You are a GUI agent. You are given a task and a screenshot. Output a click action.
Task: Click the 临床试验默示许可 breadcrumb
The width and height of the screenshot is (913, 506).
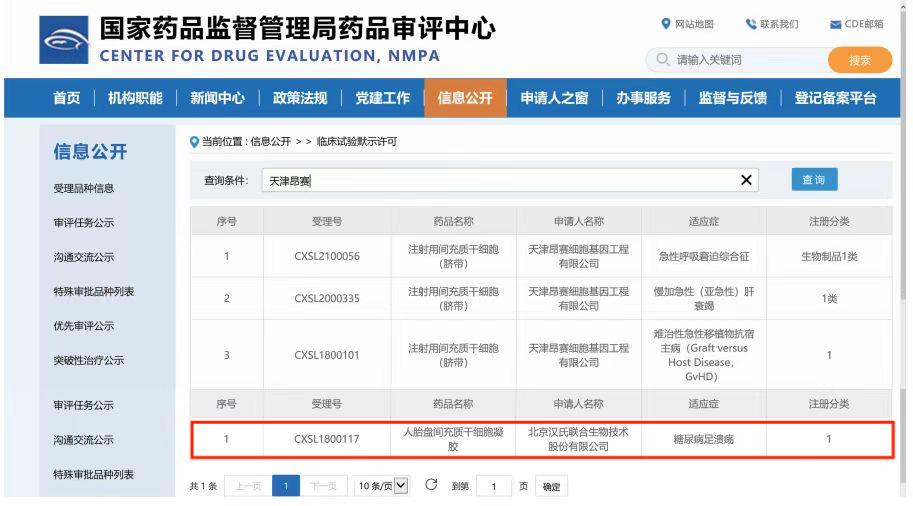pos(357,141)
